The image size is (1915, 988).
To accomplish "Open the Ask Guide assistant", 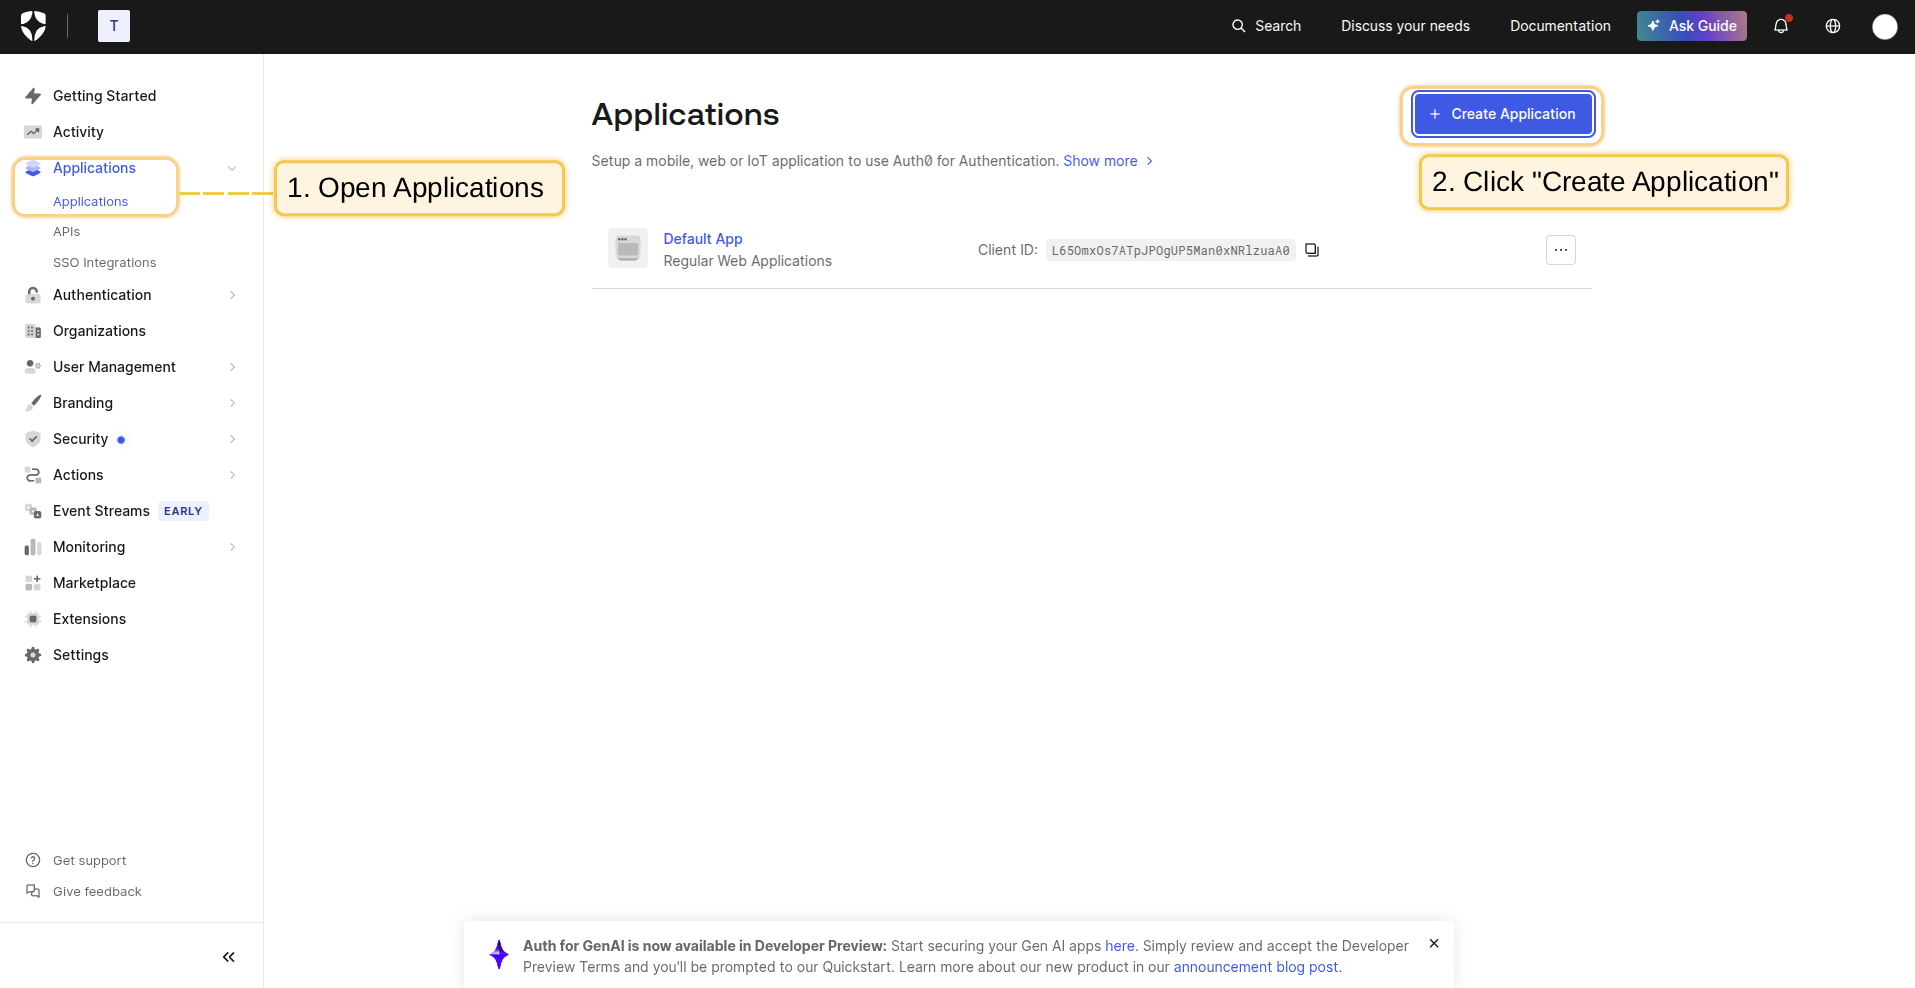I will click(1691, 26).
